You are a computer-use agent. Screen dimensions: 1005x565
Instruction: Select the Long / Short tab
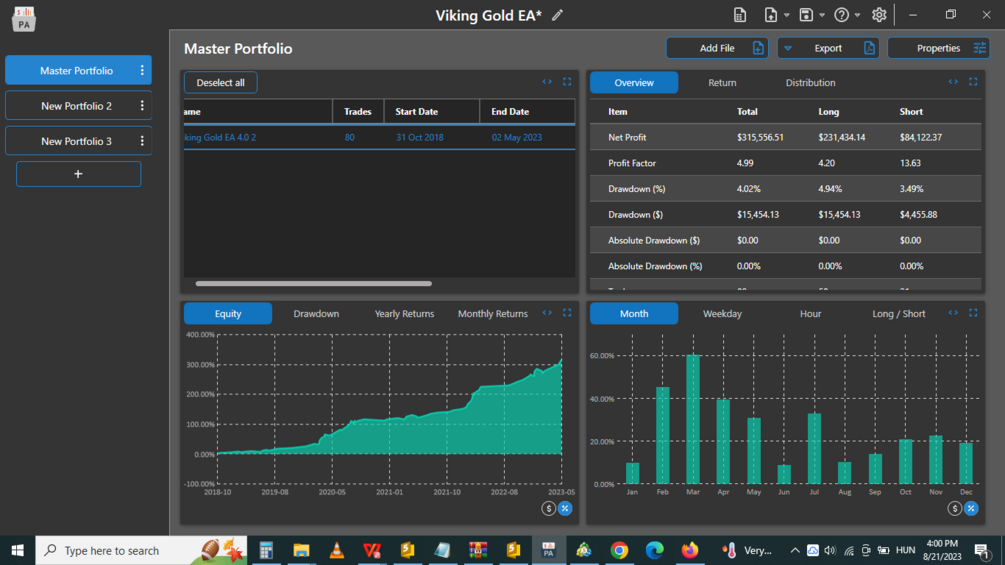point(899,314)
